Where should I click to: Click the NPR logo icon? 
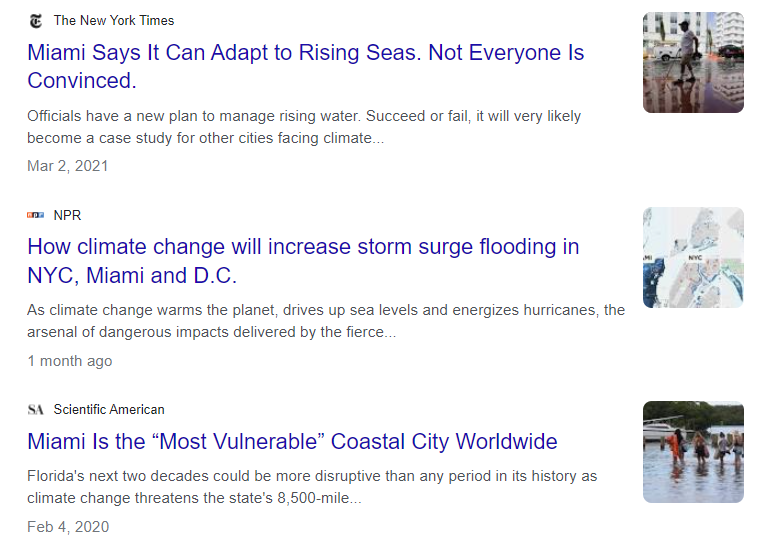[x=36, y=215]
